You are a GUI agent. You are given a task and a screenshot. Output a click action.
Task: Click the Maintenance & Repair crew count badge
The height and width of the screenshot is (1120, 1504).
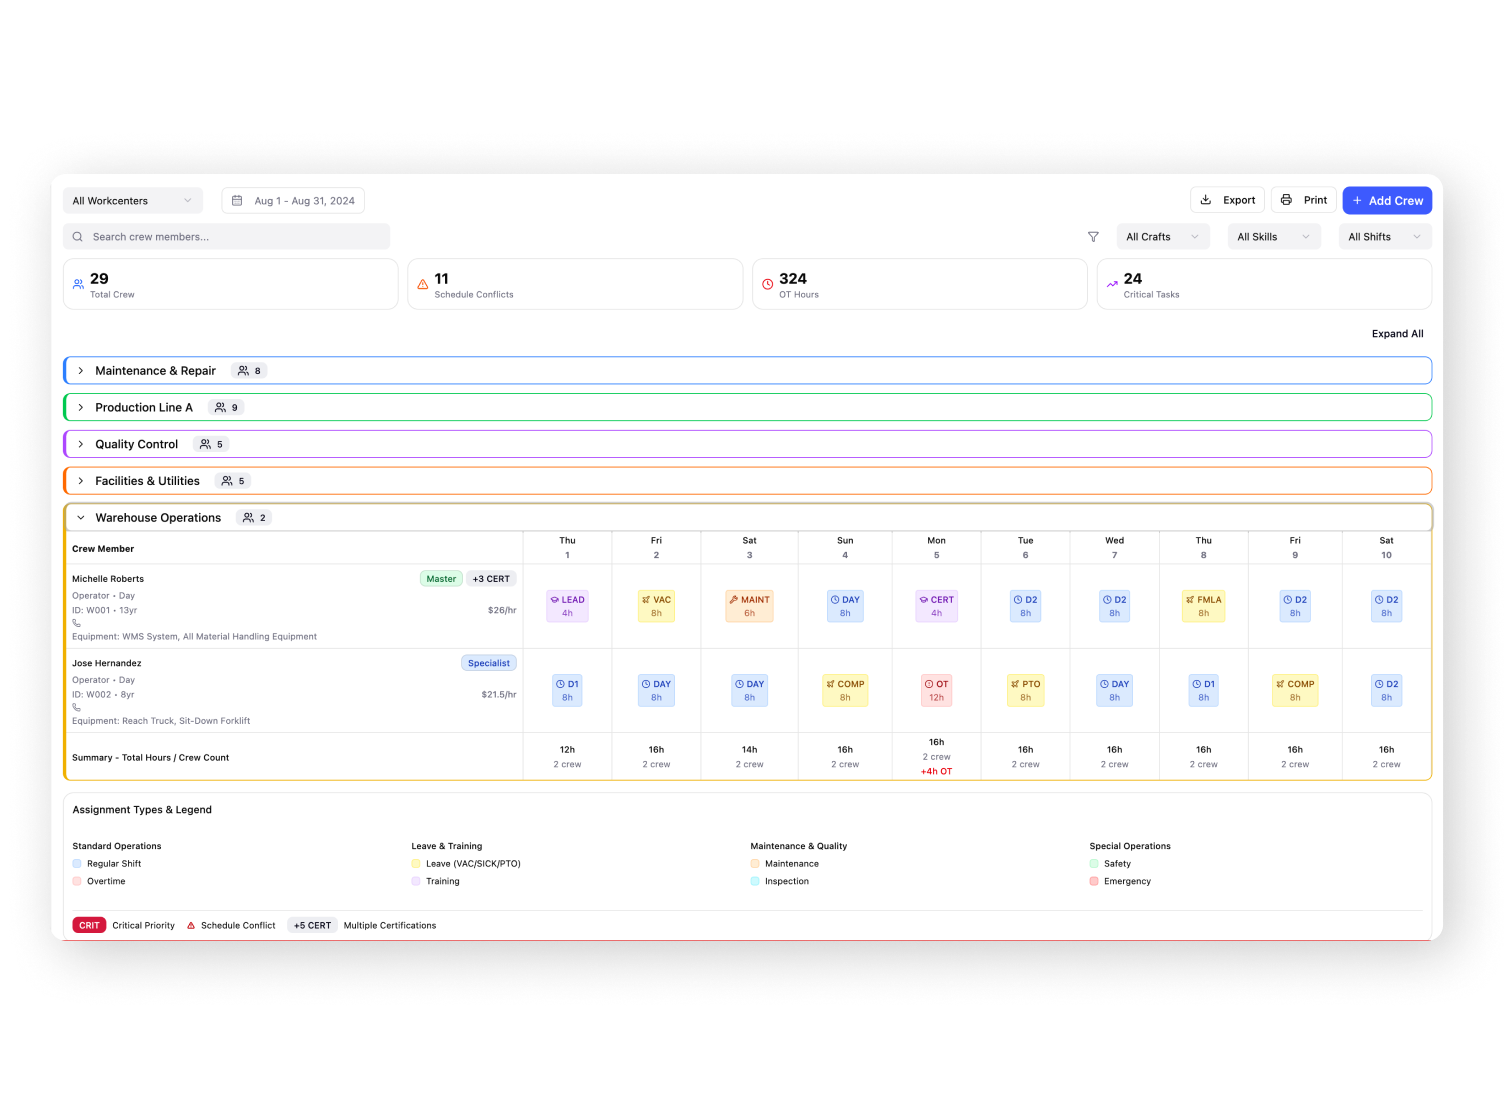[249, 371]
